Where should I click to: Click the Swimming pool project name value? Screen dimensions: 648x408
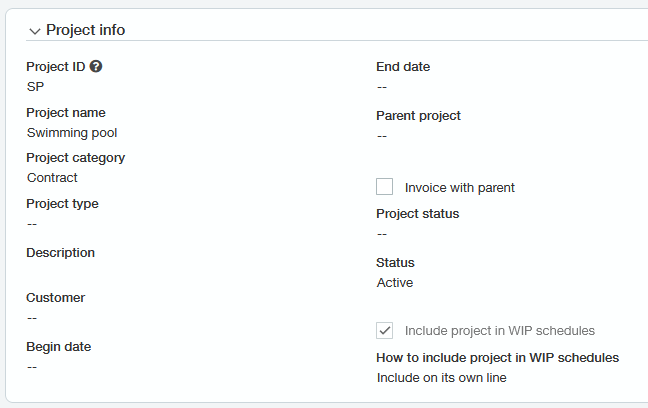(72, 133)
